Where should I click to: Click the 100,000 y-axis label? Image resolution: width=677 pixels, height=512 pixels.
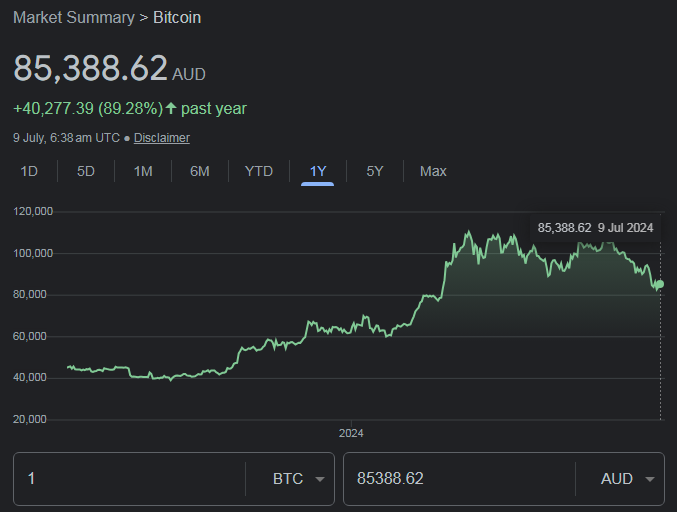point(33,253)
